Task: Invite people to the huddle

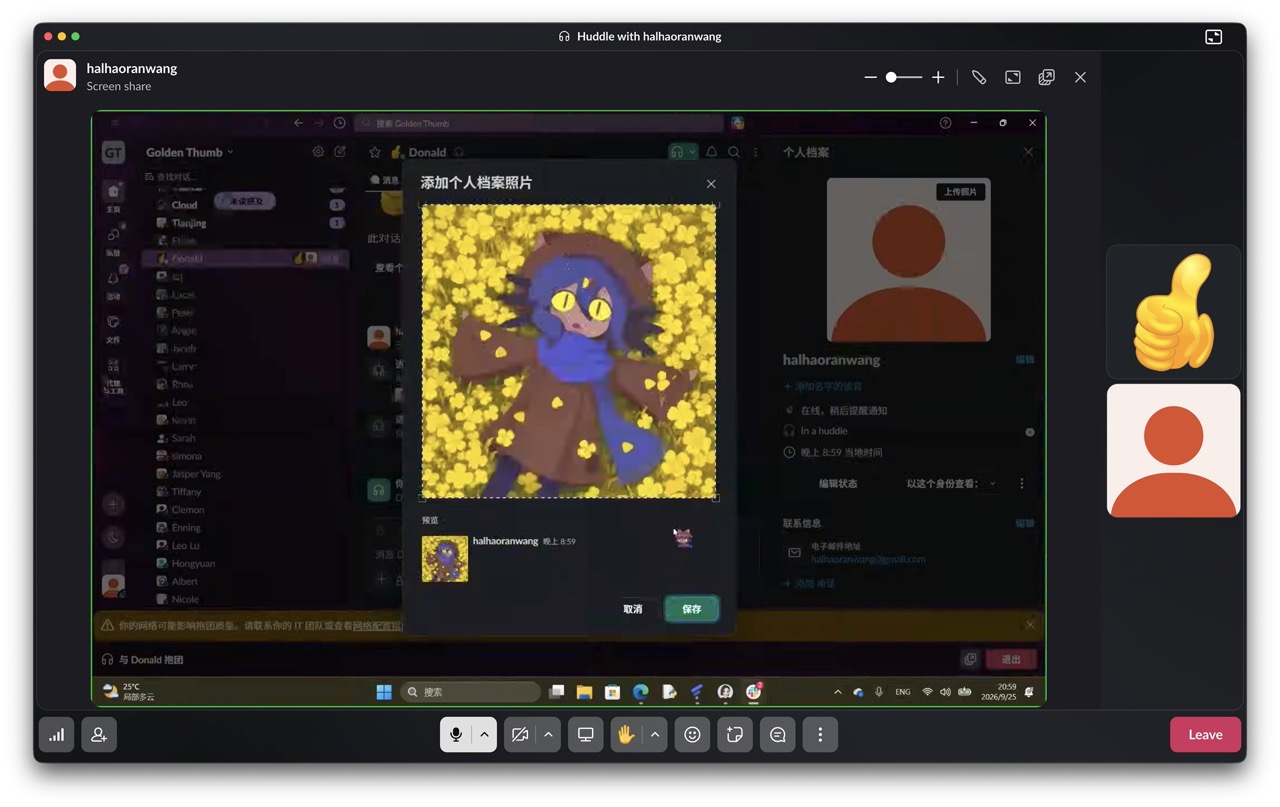Action: (x=99, y=735)
